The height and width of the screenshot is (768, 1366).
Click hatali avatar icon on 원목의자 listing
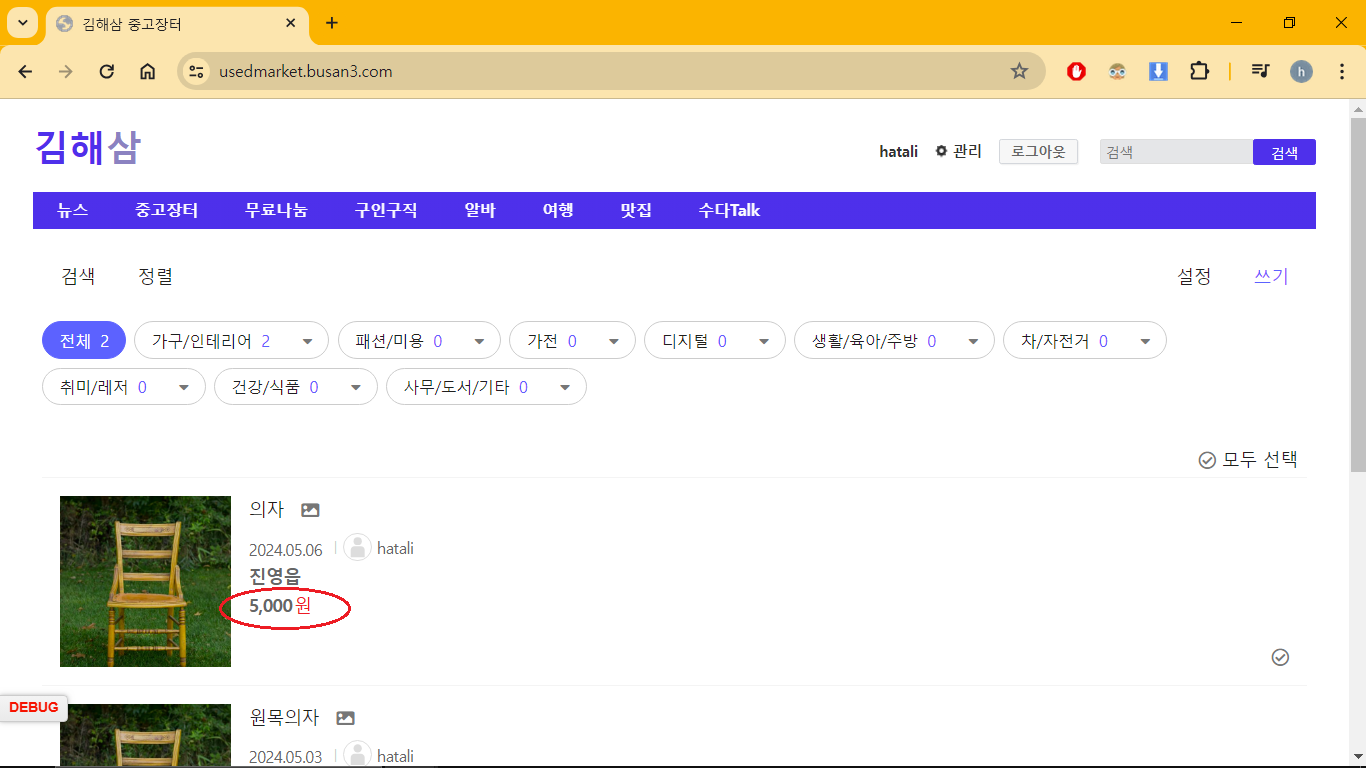357,755
